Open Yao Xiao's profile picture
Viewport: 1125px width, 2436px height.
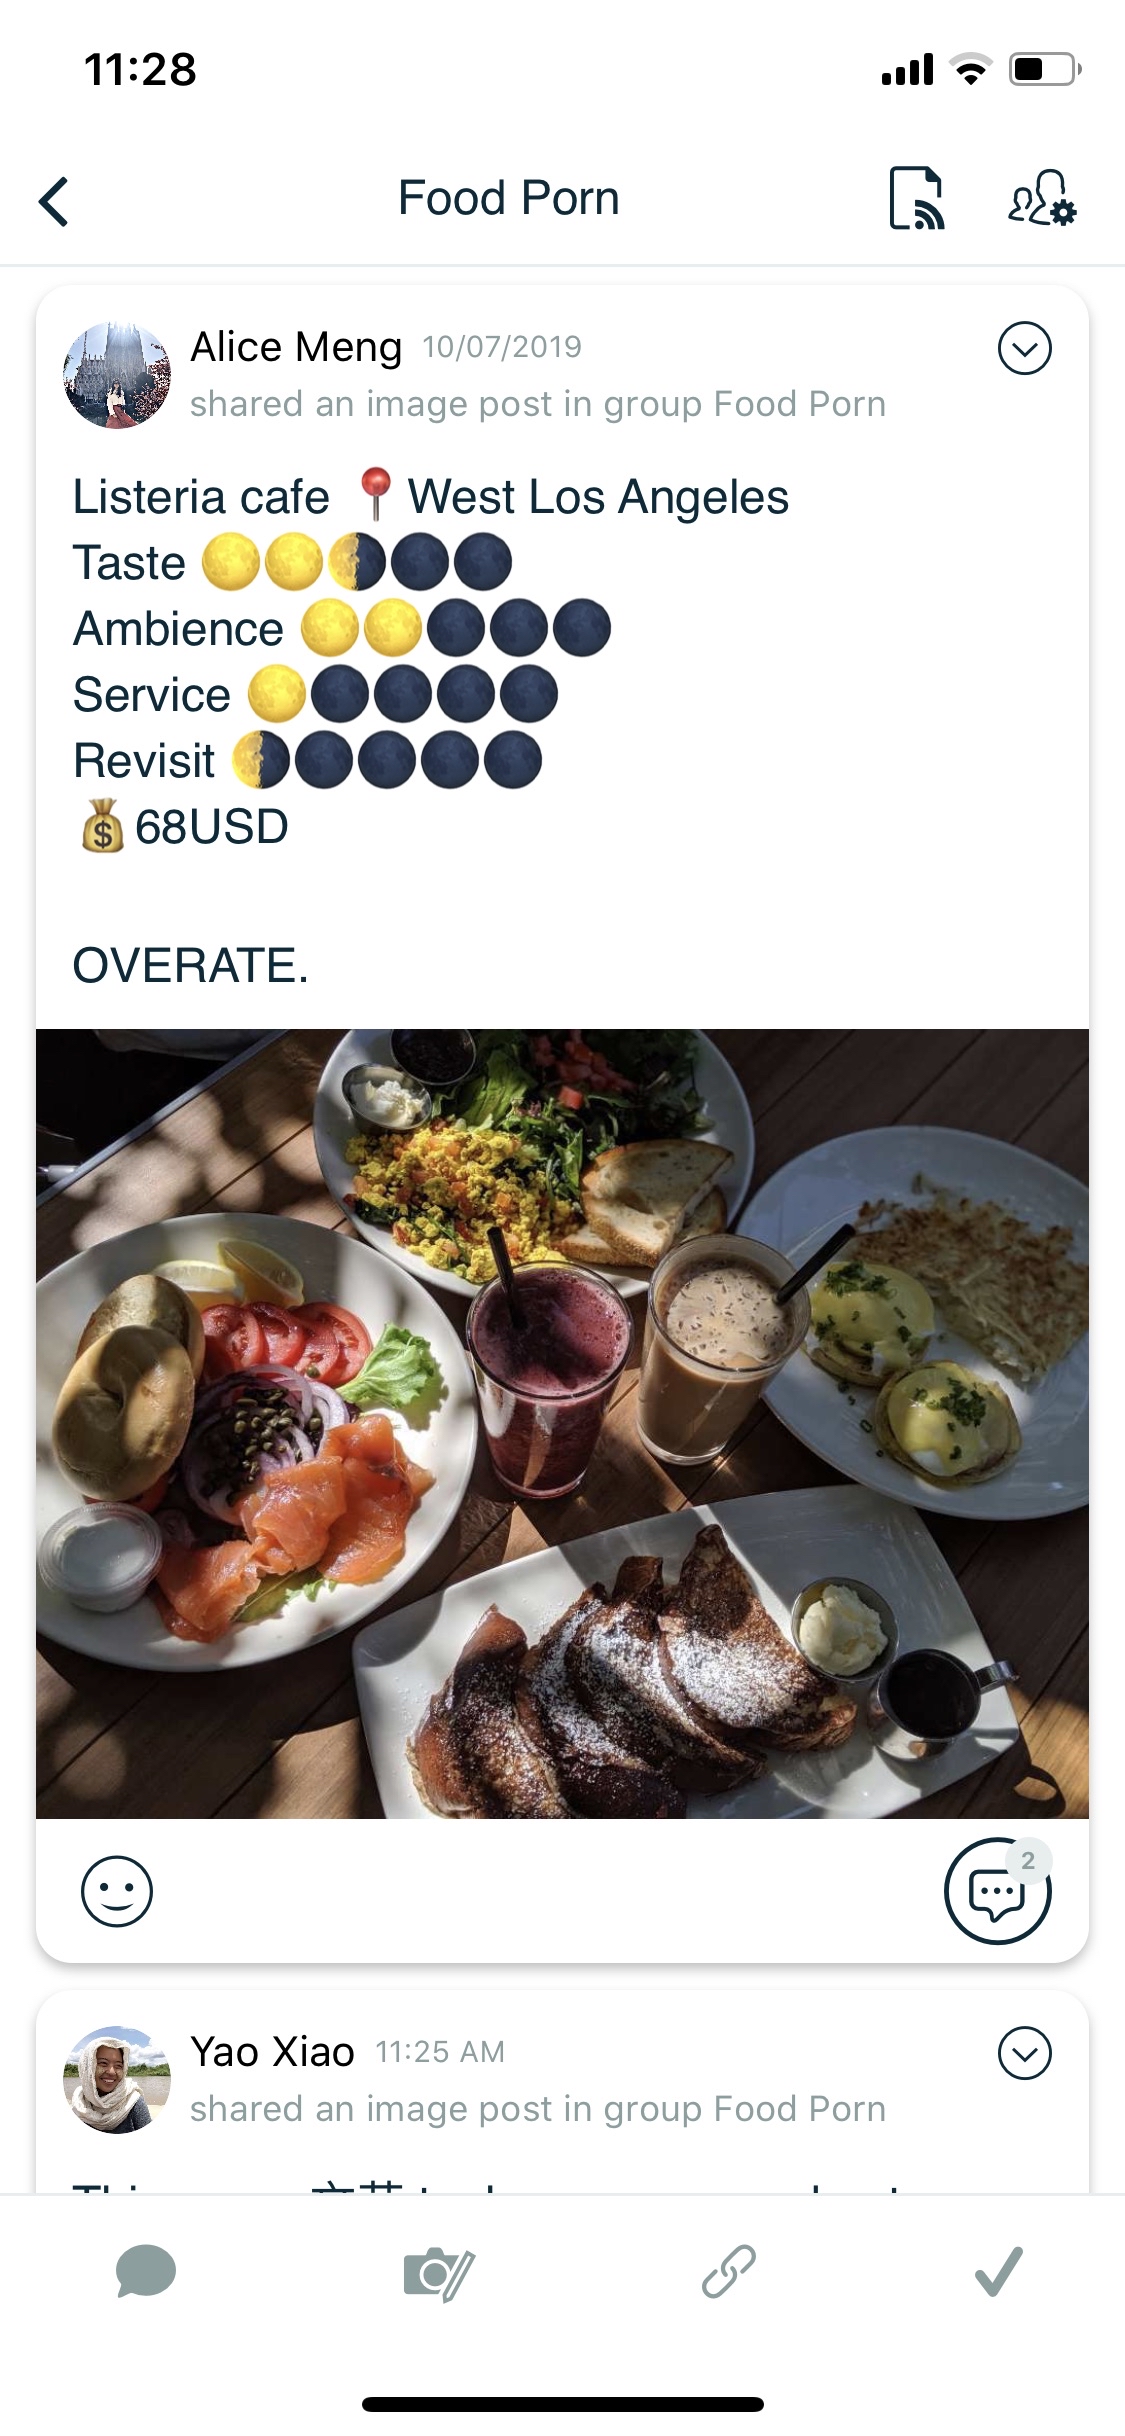pyautogui.click(x=117, y=2080)
